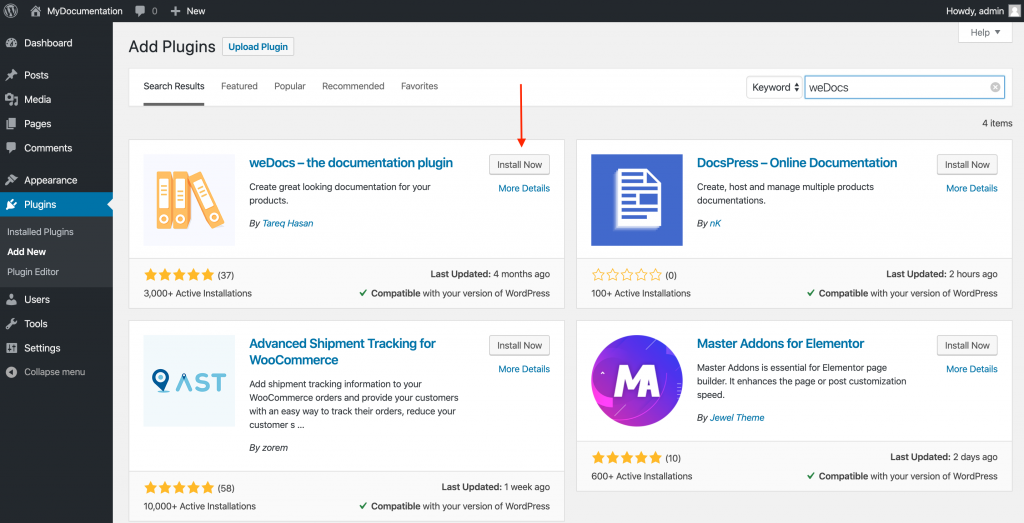
Task: Click the WordPress logo in admin bar
Action: pyautogui.click(x=11, y=10)
